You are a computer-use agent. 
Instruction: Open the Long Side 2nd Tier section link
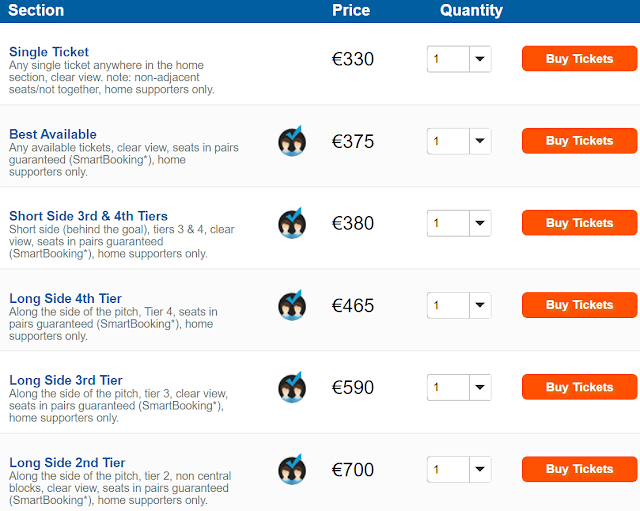coord(67,463)
